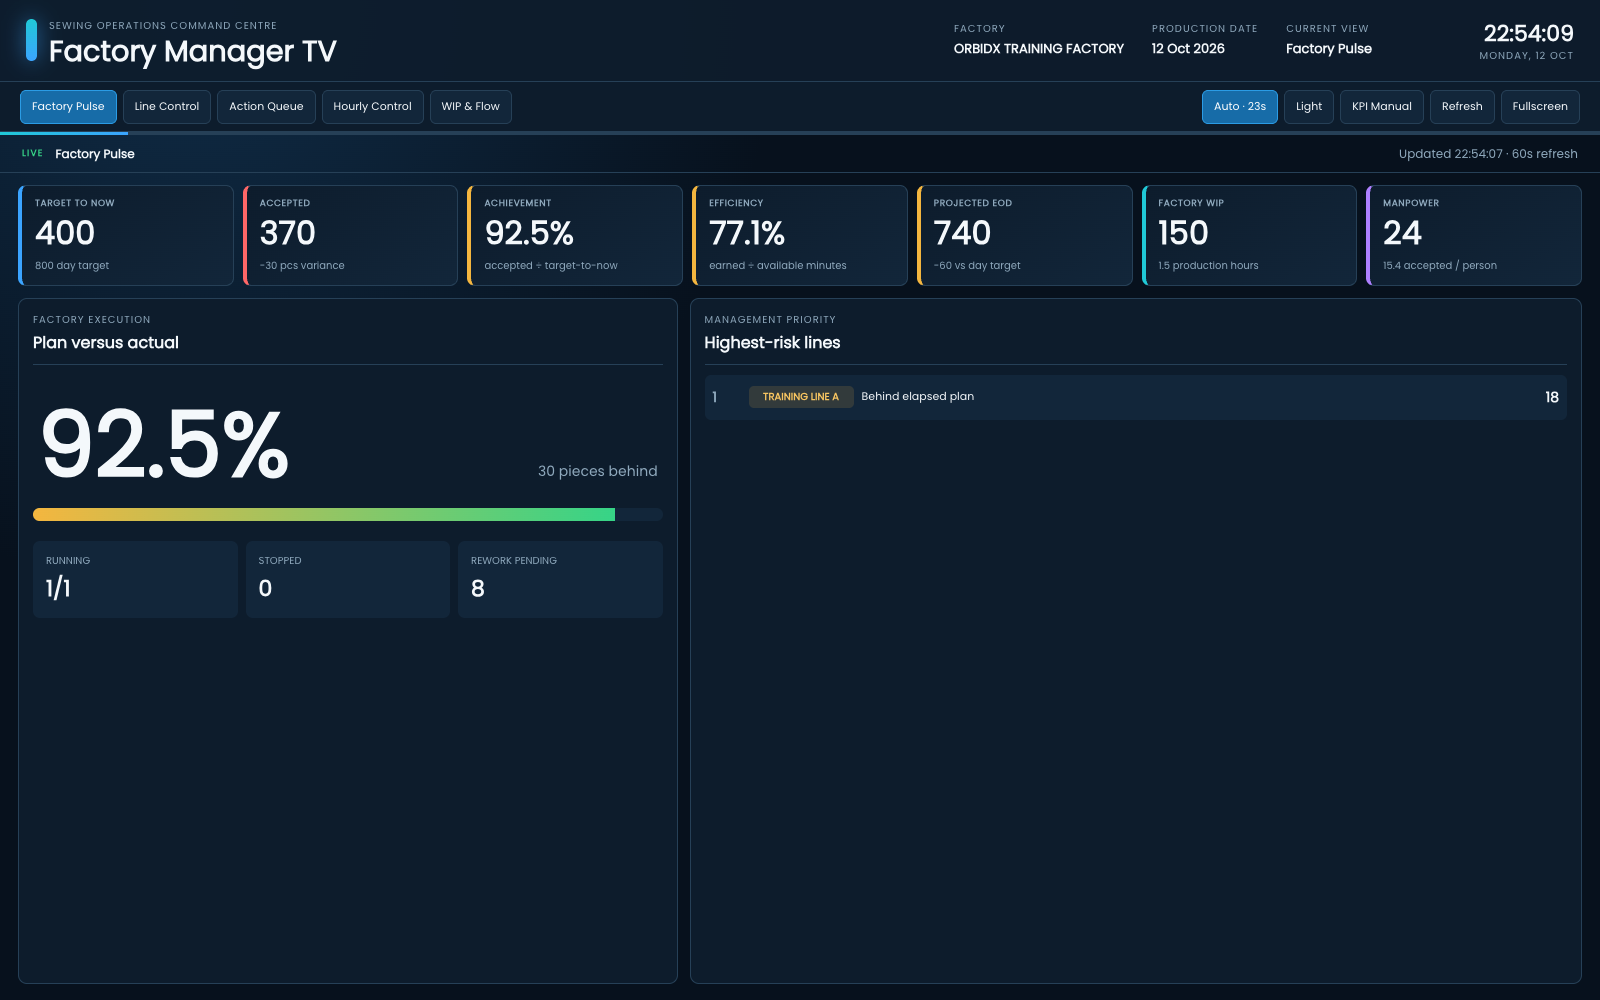Click the 'Highest-risk lines' heading
The height and width of the screenshot is (1000, 1600).
coord(772,343)
